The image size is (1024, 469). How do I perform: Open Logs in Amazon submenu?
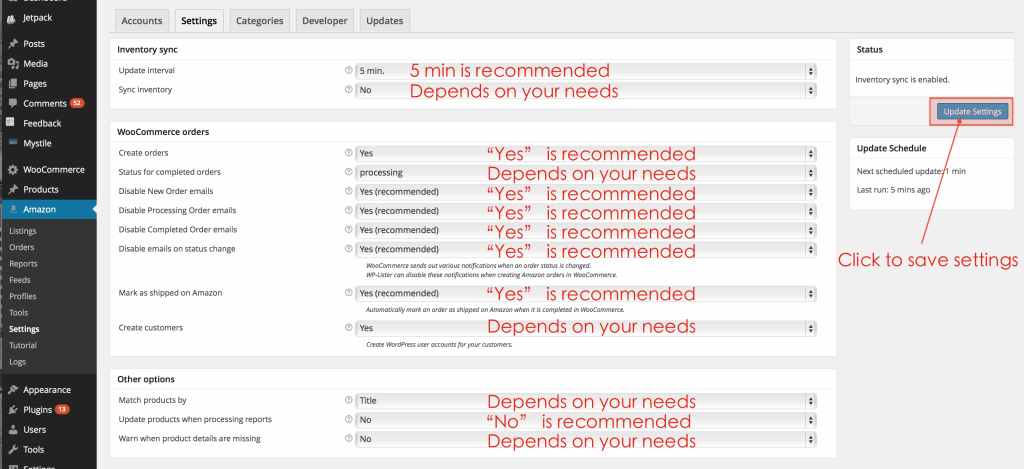[x=18, y=362]
